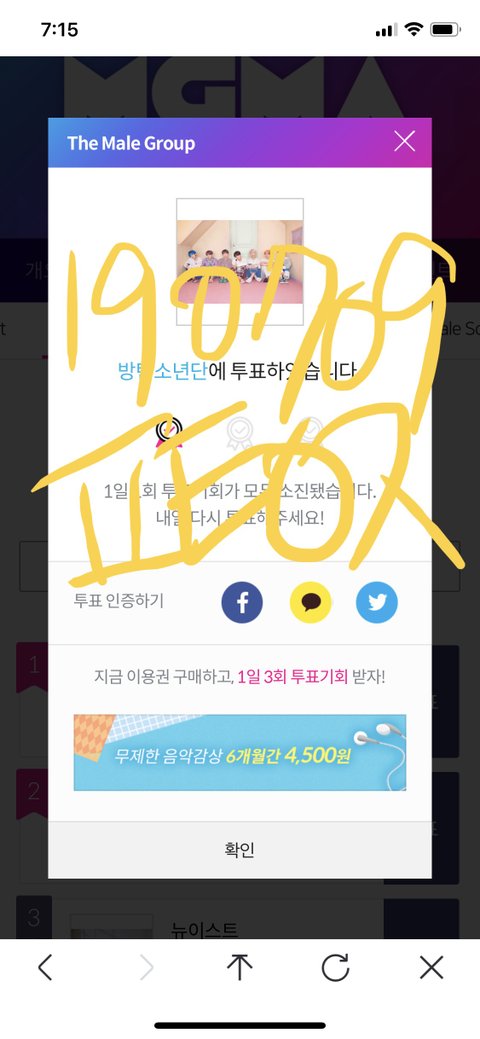
Task: Tap the BTS group photo thumbnail
Action: [240, 262]
